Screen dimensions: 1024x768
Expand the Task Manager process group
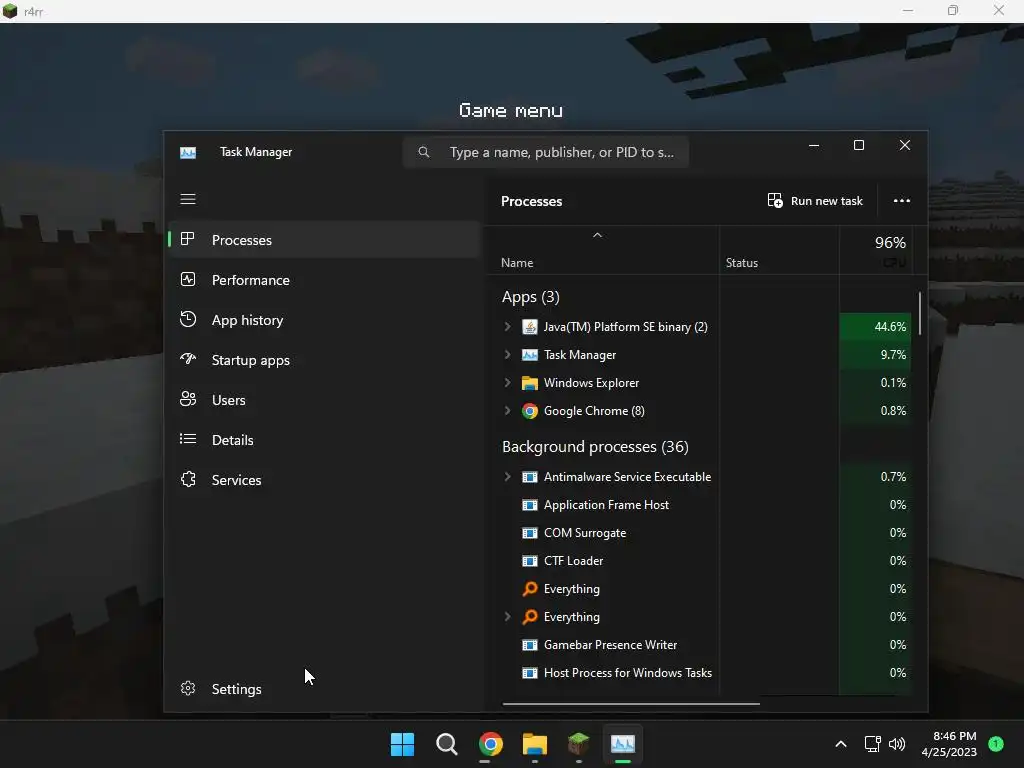pyautogui.click(x=507, y=355)
